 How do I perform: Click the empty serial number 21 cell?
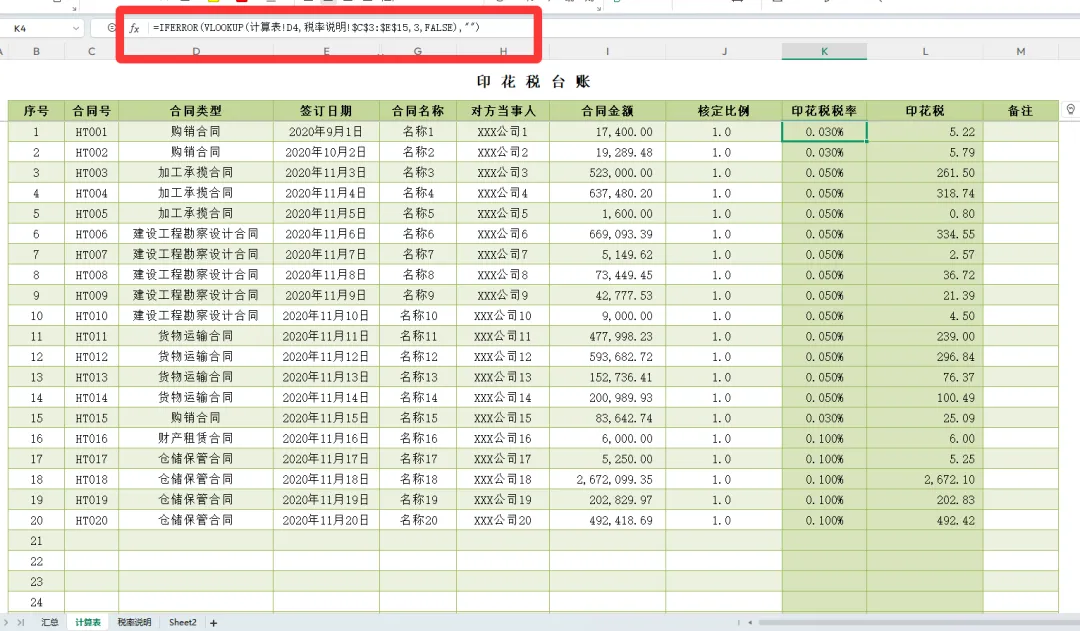[x=36, y=541]
